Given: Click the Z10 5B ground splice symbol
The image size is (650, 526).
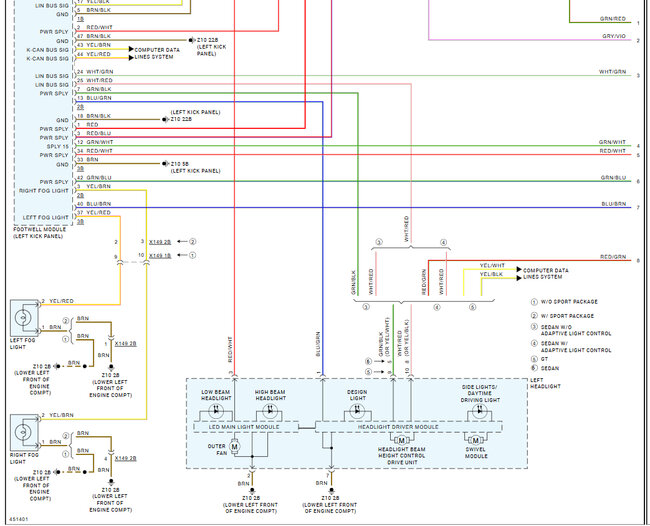Looking at the screenshot, I should [x=165, y=164].
